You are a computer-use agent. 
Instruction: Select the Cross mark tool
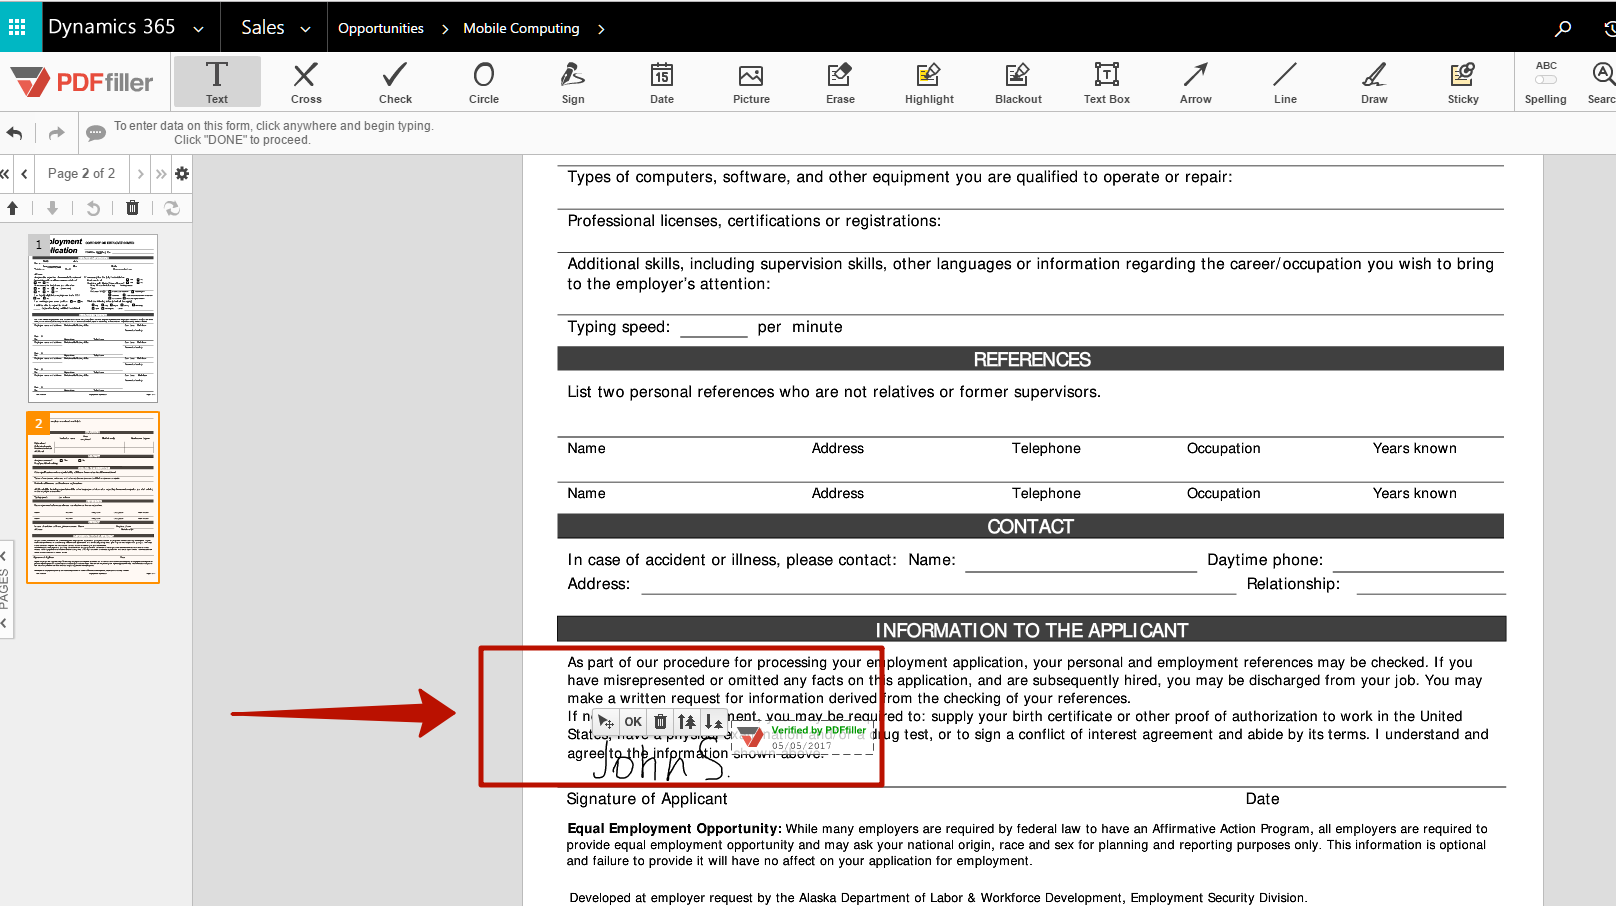(x=306, y=81)
